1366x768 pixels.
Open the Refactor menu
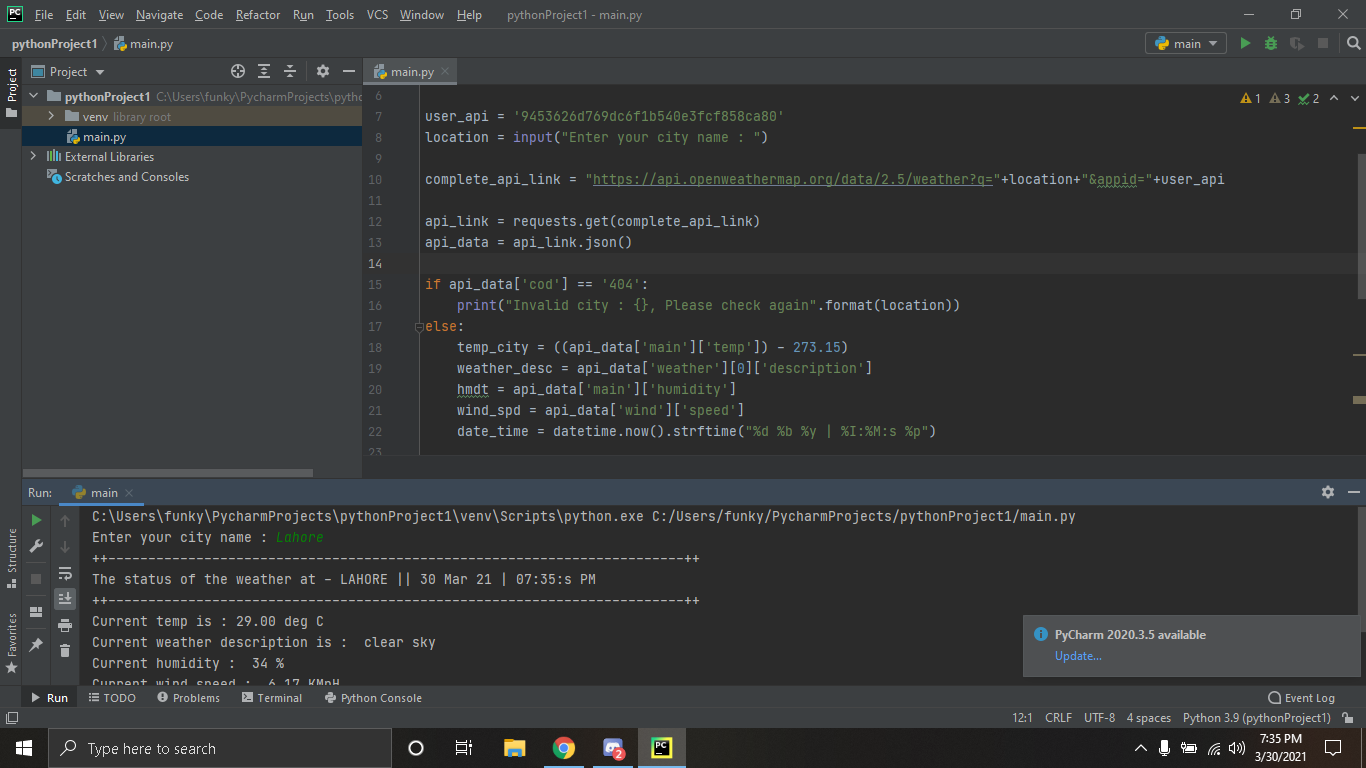point(258,15)
